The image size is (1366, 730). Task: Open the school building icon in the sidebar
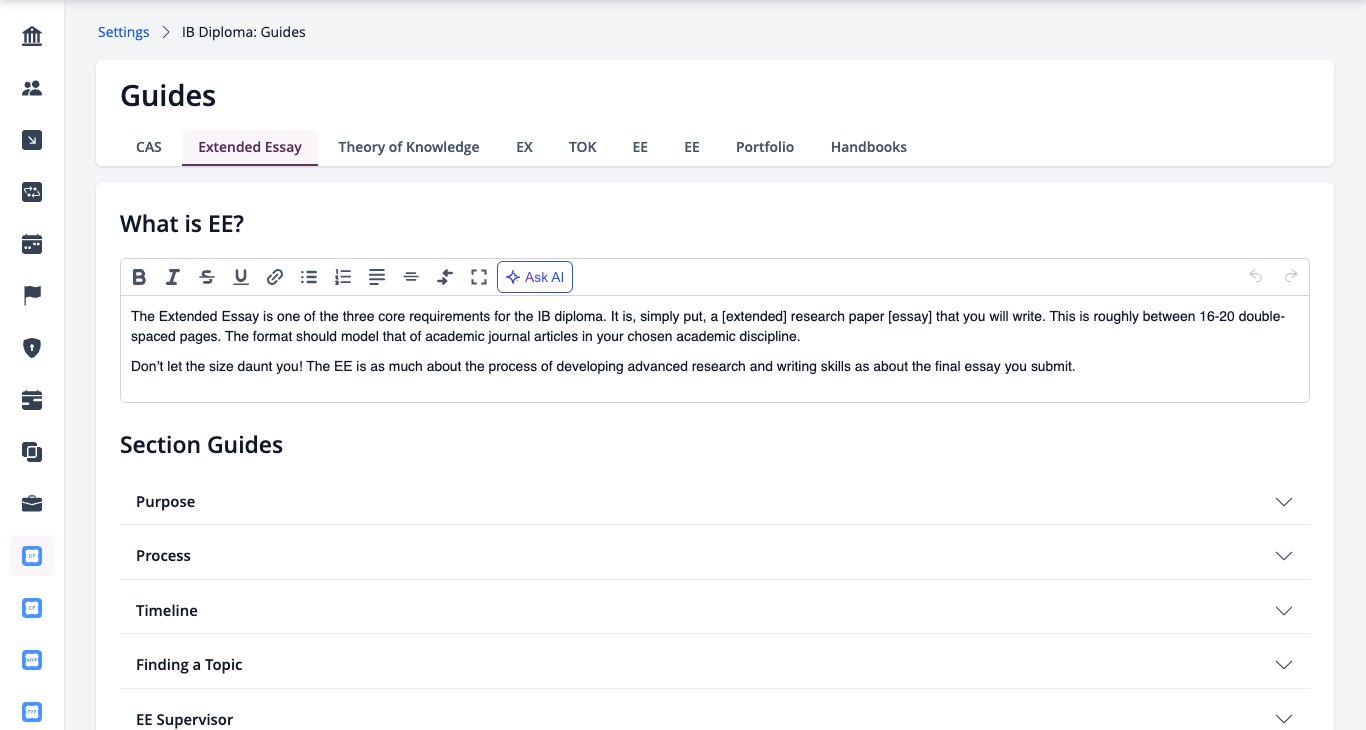pos(32,37)
